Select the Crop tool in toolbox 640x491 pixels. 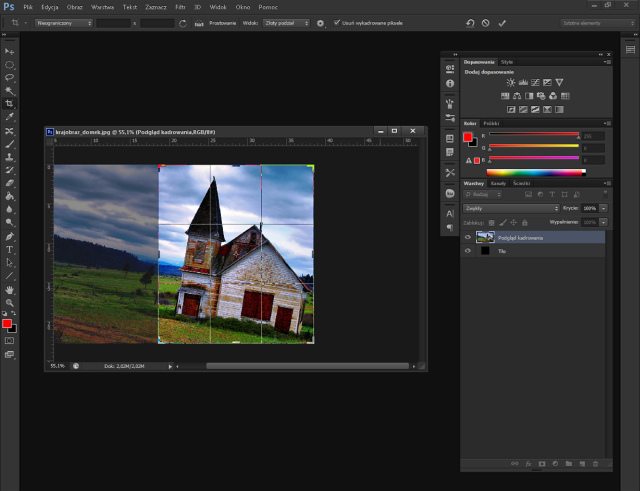tap(9, 104)
